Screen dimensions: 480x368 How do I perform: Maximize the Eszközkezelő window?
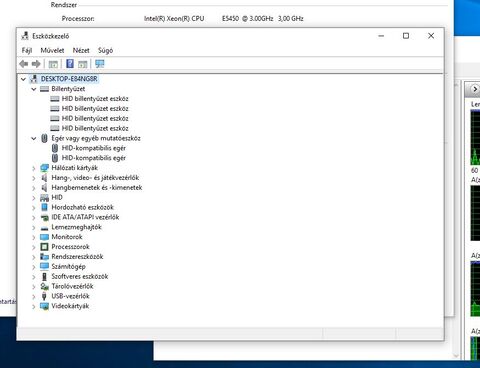[406, 36]
